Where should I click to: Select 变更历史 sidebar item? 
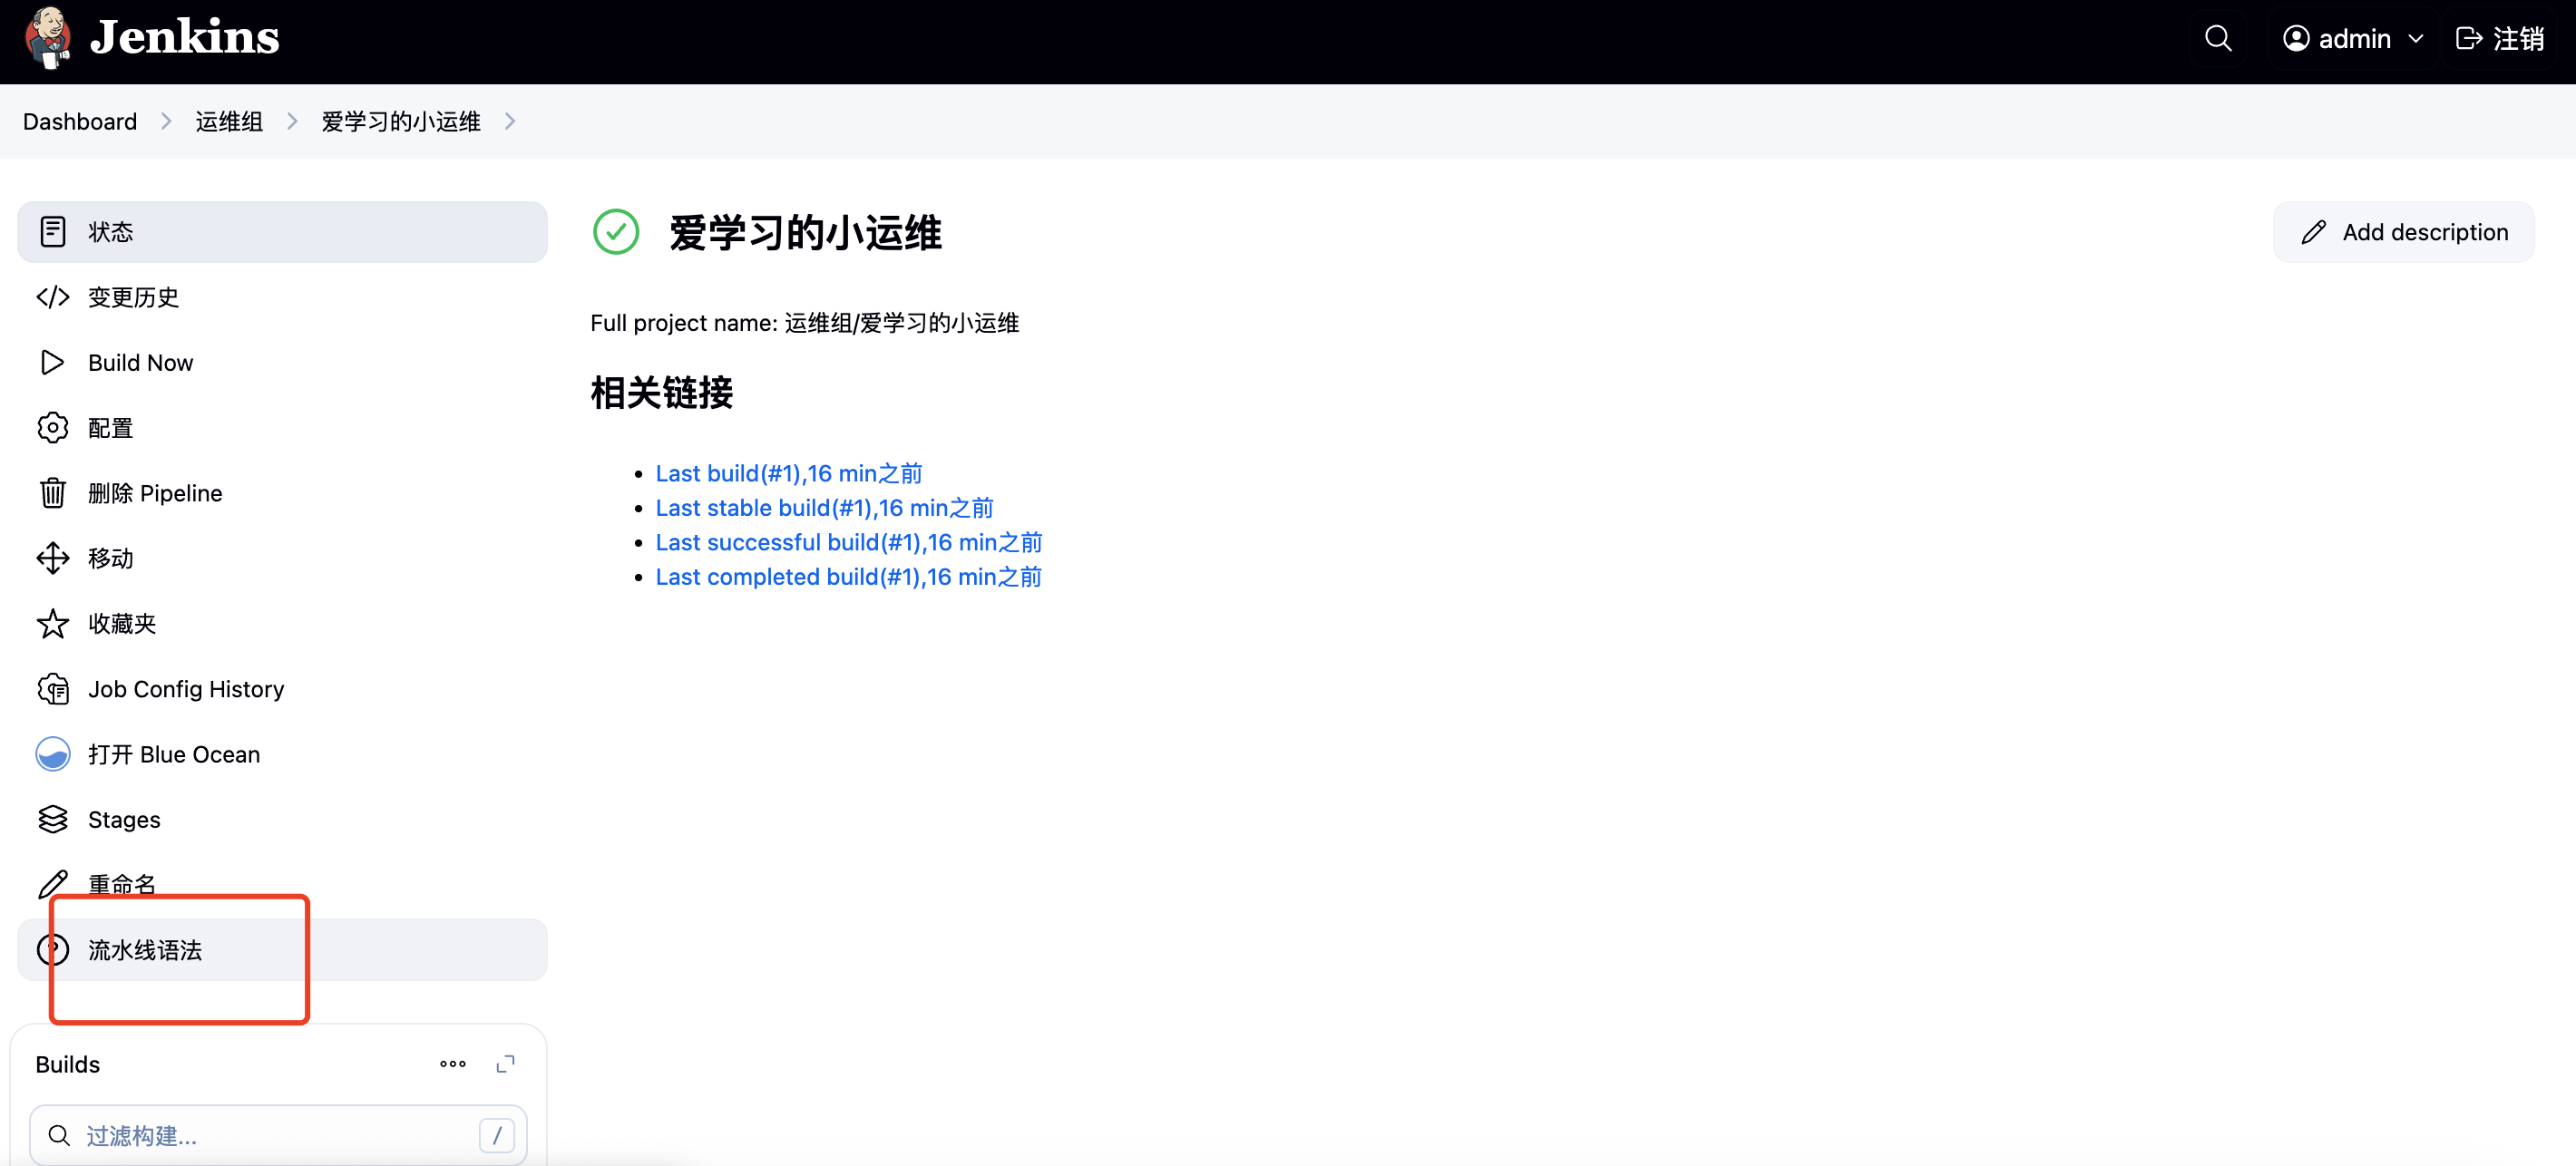coord(133,297)
